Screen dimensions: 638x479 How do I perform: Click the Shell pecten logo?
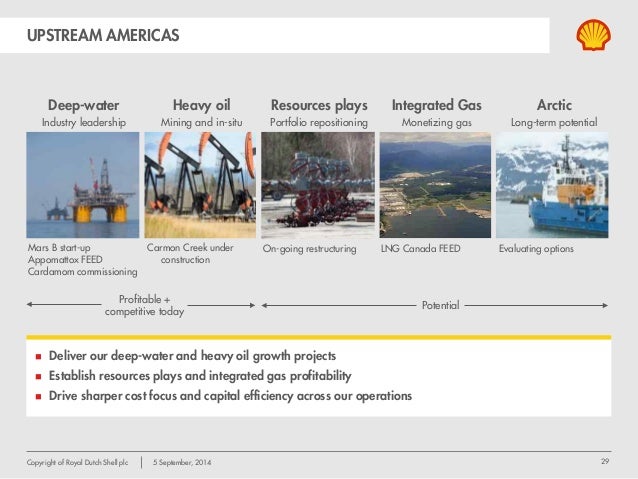tap(593, 35)
